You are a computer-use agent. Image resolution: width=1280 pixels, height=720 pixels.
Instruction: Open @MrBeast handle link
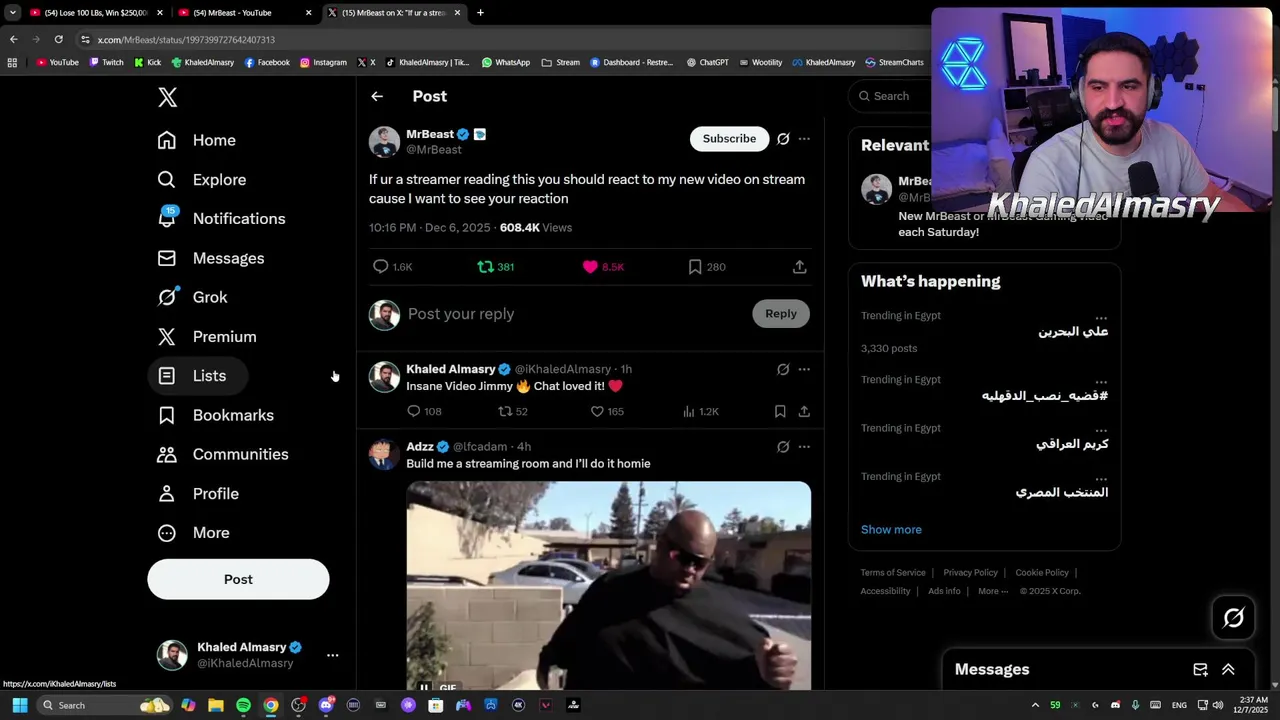(x=433, y=150)
